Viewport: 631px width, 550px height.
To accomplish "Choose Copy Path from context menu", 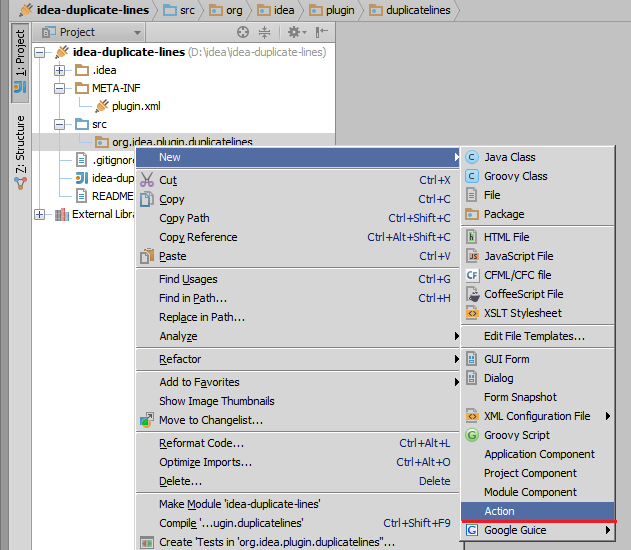I will [x=298, y=218].
